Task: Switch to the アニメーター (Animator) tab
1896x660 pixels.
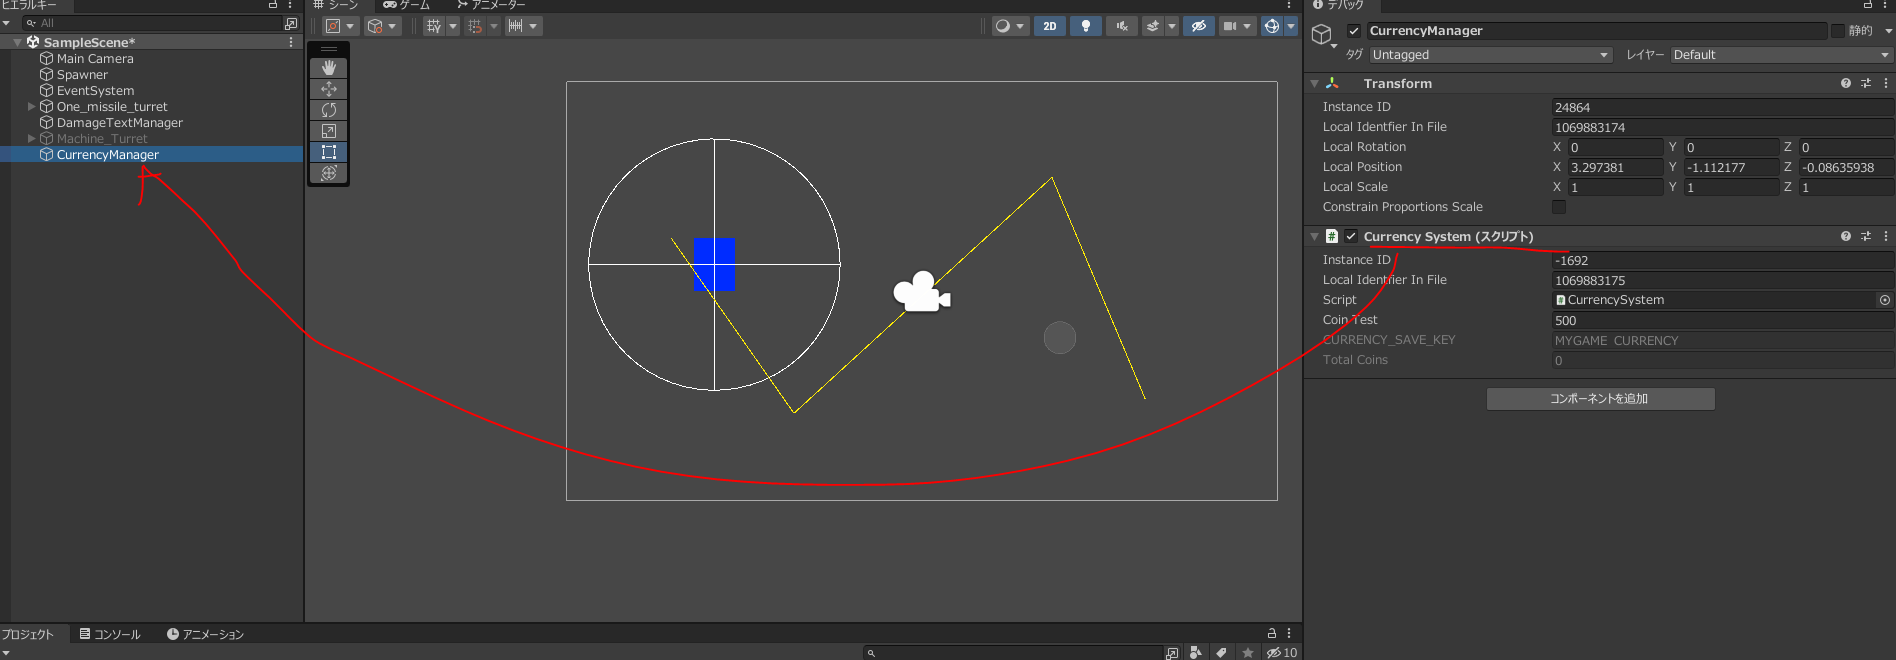Action: (491, 5)
